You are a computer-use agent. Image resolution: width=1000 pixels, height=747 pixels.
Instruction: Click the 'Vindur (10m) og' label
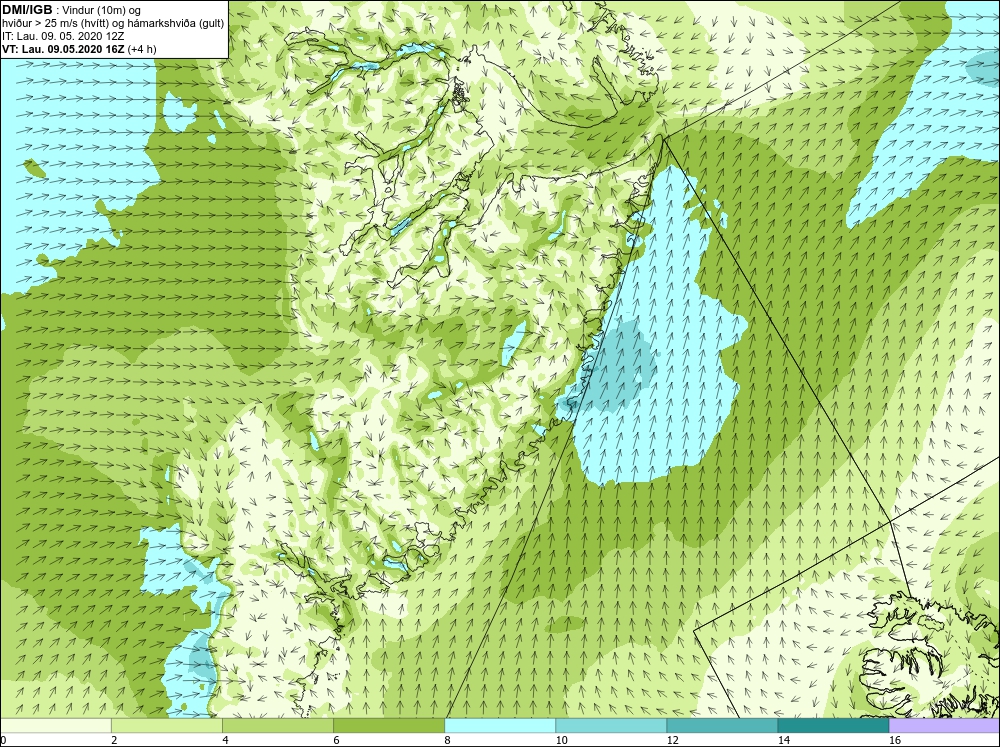click(x=102, y=10)
